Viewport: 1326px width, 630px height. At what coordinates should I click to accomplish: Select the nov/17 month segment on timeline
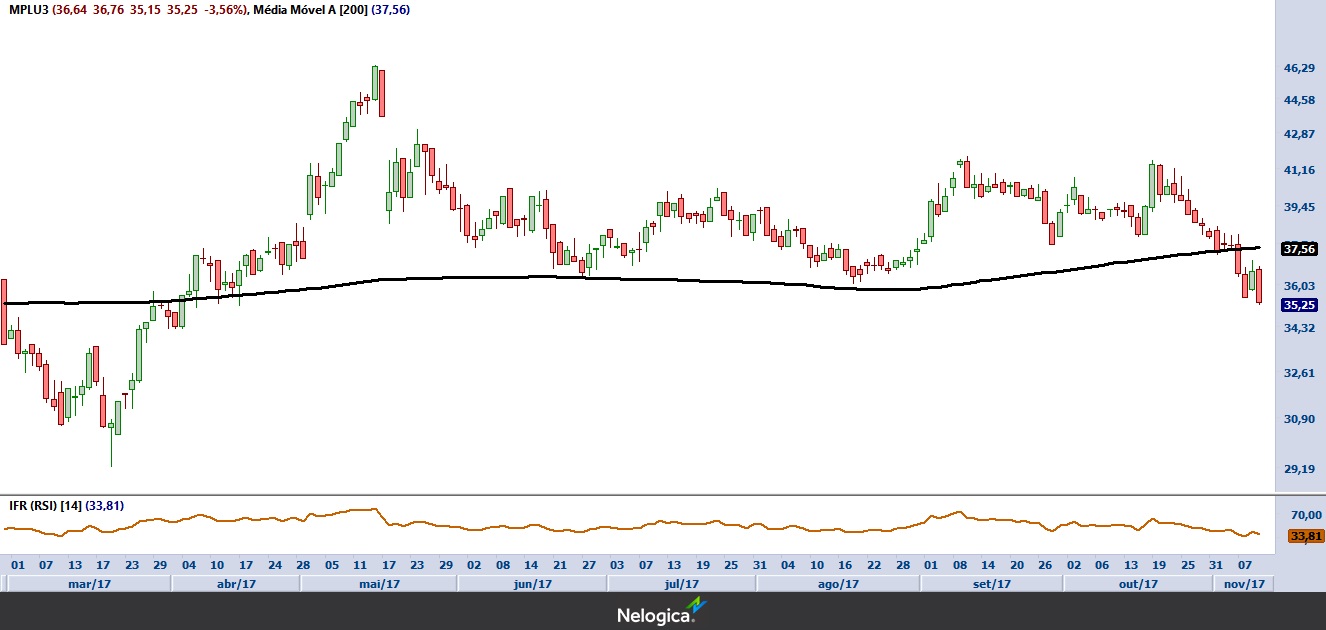pyautogui.click(x=1244, y=584)
